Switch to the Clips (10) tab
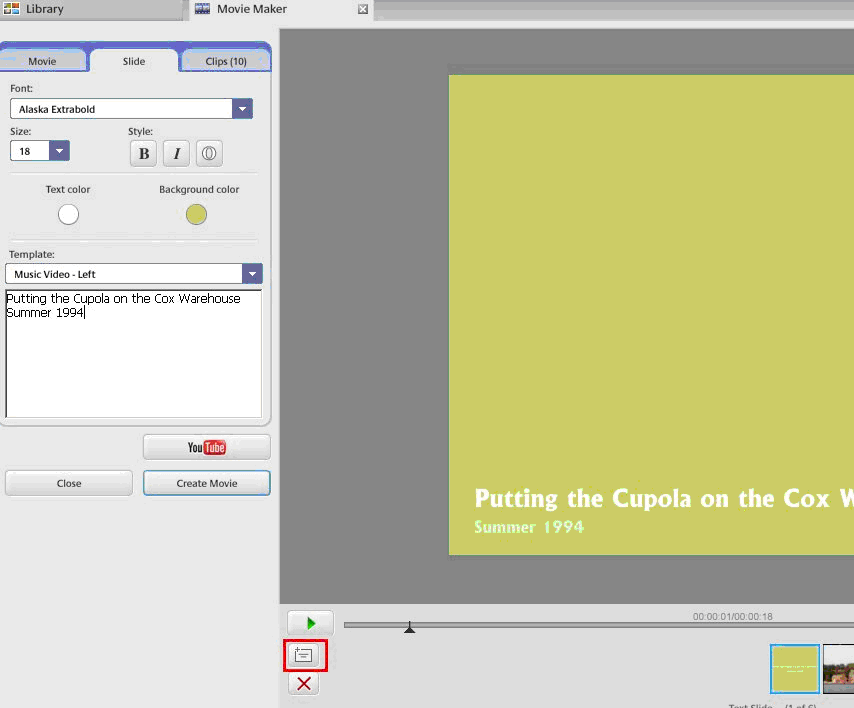Viewport: 854px width, 708px height. [x=226, y=61]
